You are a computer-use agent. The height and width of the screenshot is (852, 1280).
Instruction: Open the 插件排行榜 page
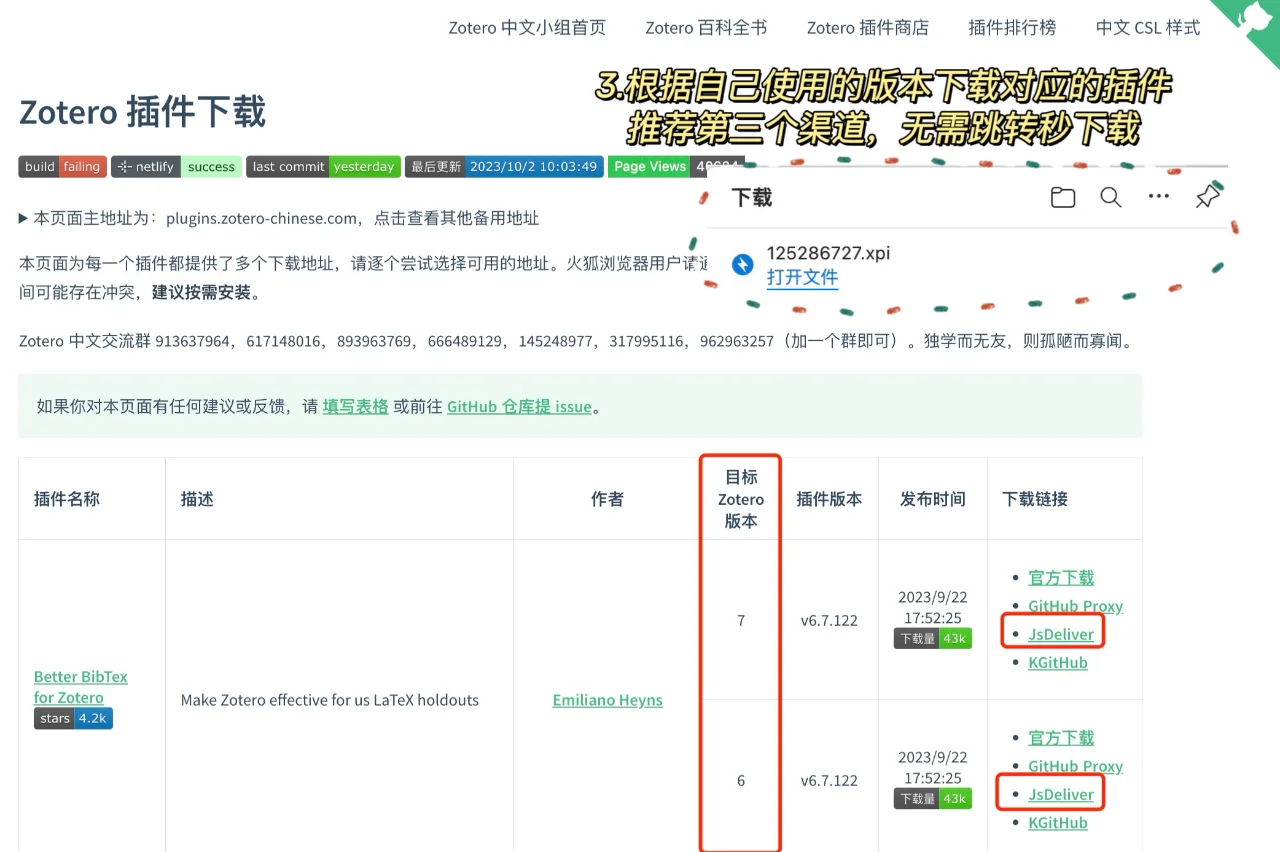tap(1011, 27)
